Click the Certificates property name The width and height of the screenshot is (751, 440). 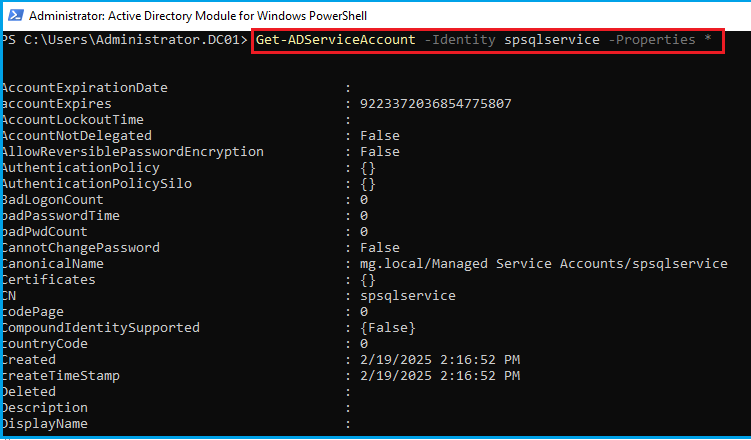(x=49, y=280)
